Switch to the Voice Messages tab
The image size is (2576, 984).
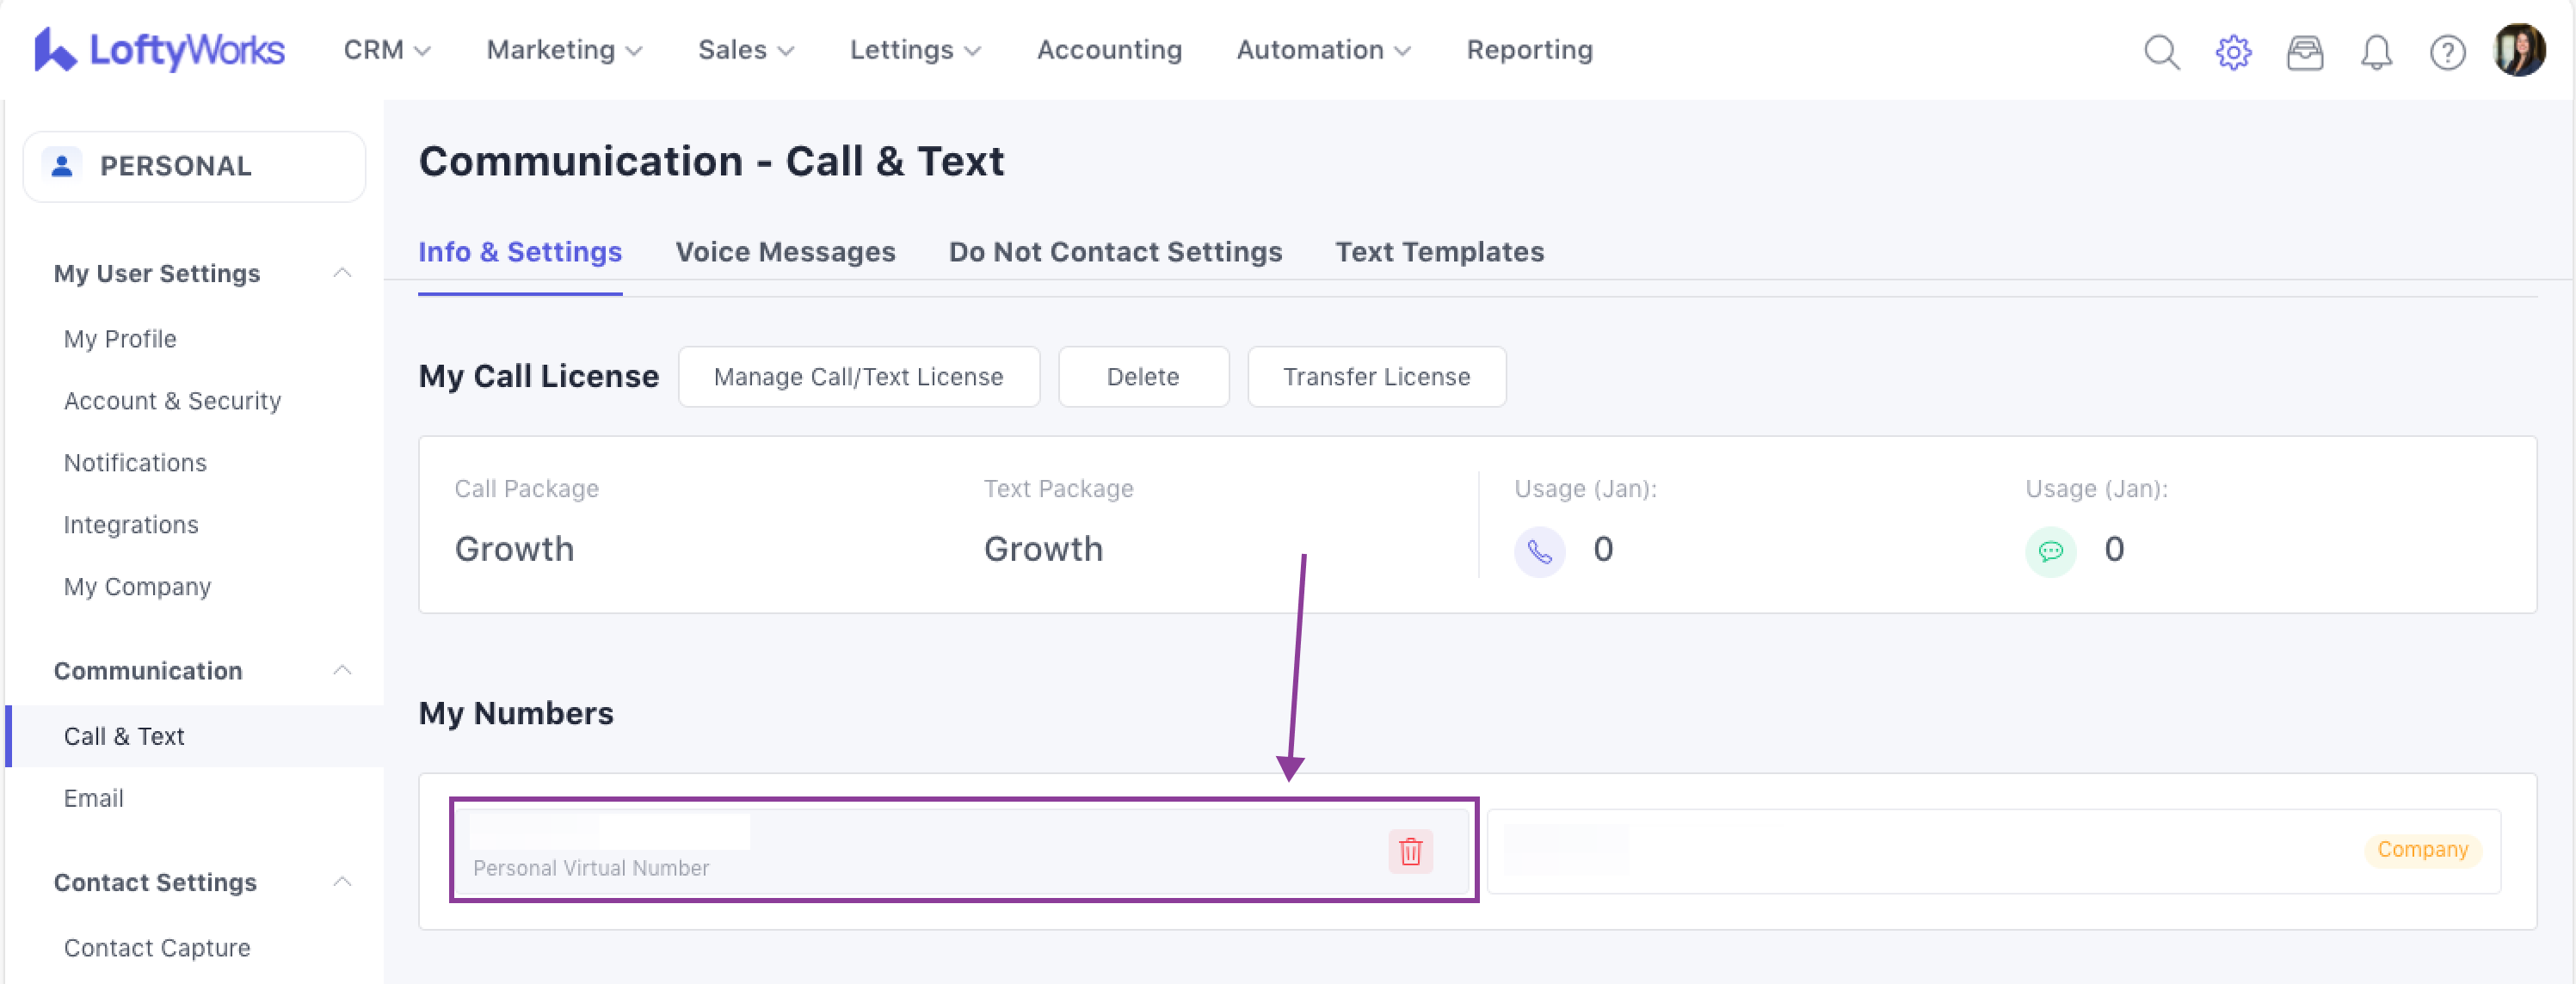pyautogui.click(x=785, y=252)
